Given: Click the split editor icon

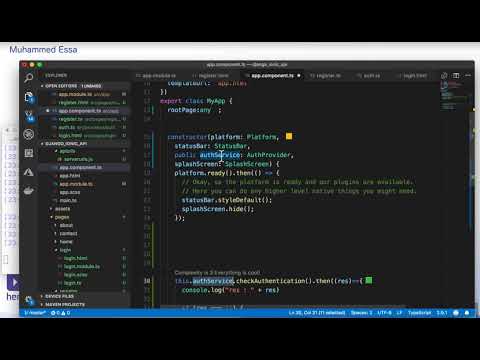Looking at the screenshot, I should pyautogui.click(x=456, y=76).
